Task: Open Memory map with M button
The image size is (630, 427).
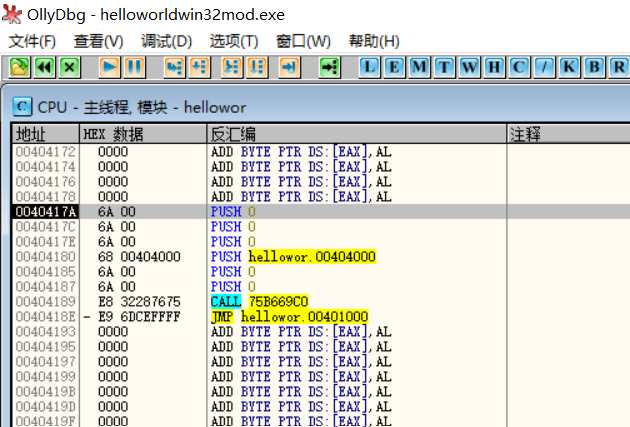Action: 419,67
